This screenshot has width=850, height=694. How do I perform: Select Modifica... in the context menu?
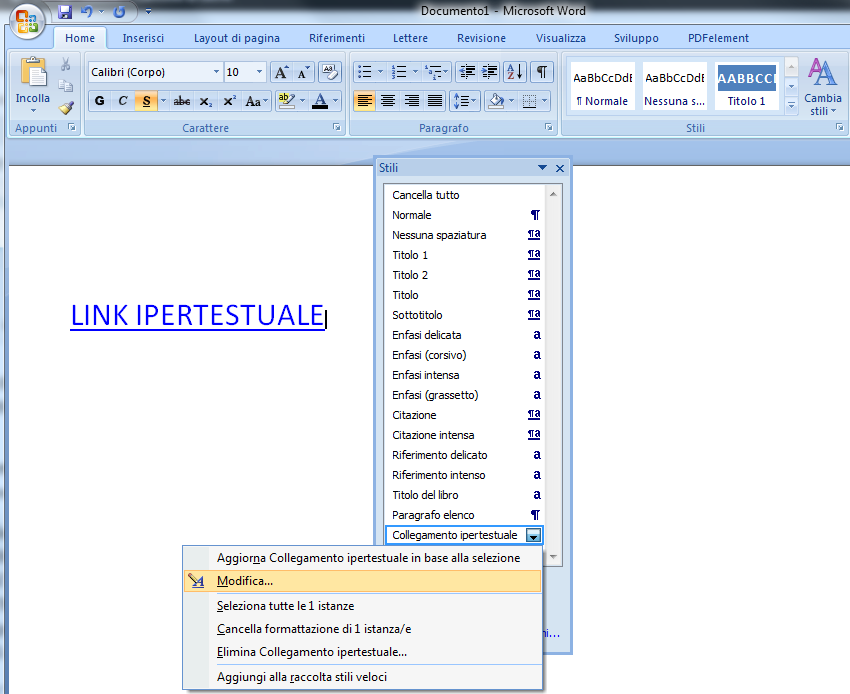pos(245,581)
